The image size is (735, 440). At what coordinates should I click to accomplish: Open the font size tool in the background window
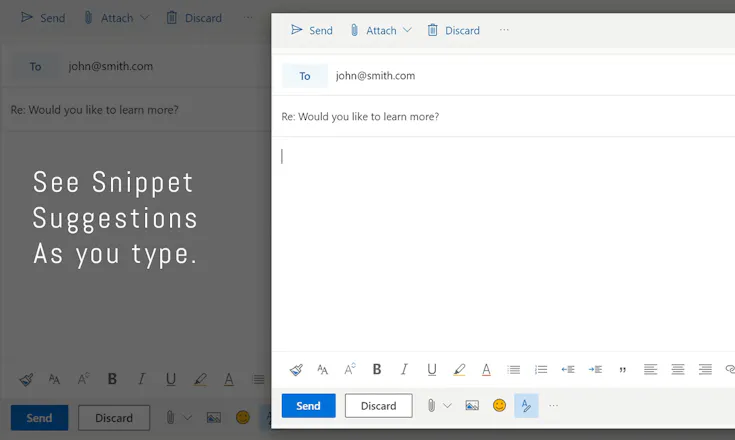54,379
